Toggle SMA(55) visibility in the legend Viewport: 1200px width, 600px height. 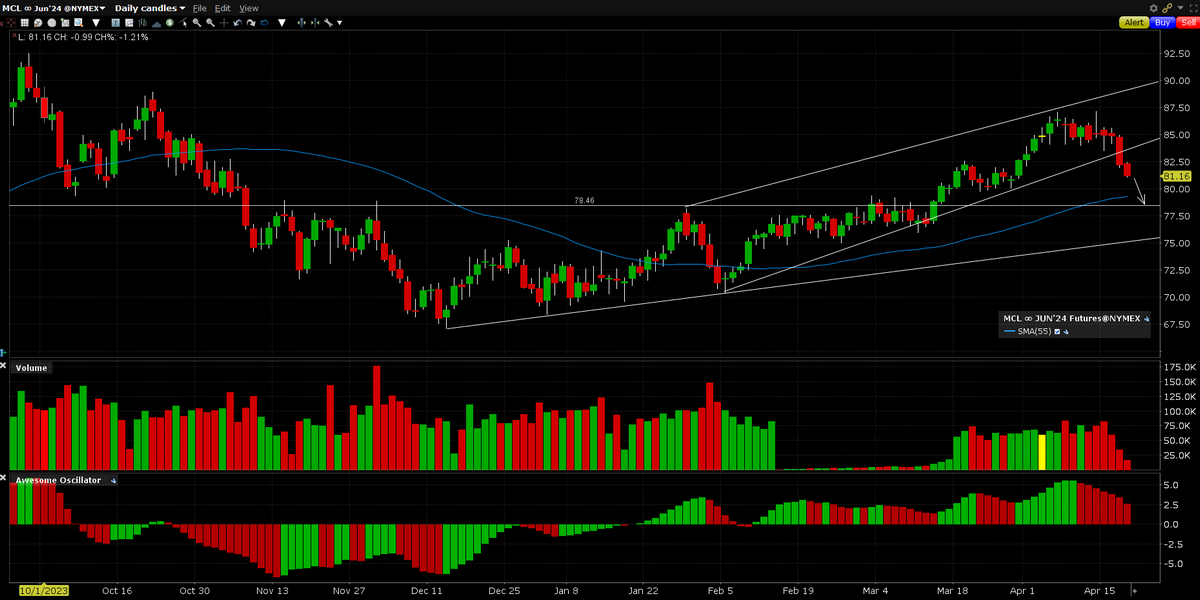pos(1058,331)
